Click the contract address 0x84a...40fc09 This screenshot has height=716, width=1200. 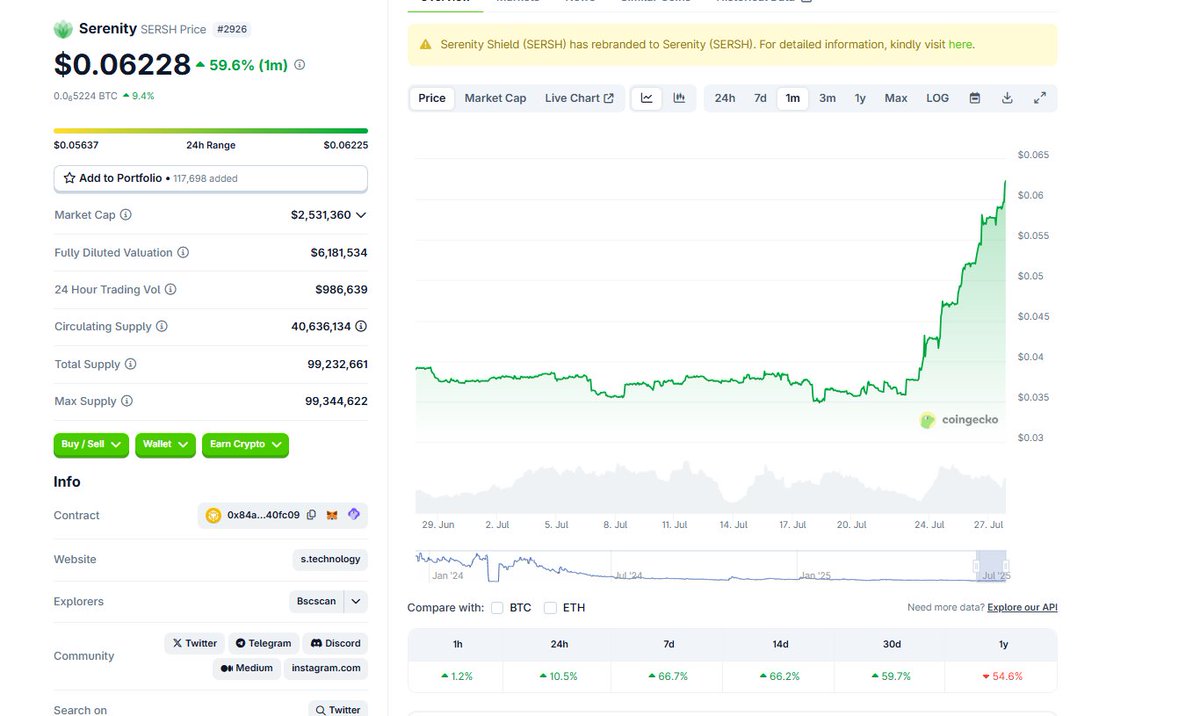coord(263,515)
